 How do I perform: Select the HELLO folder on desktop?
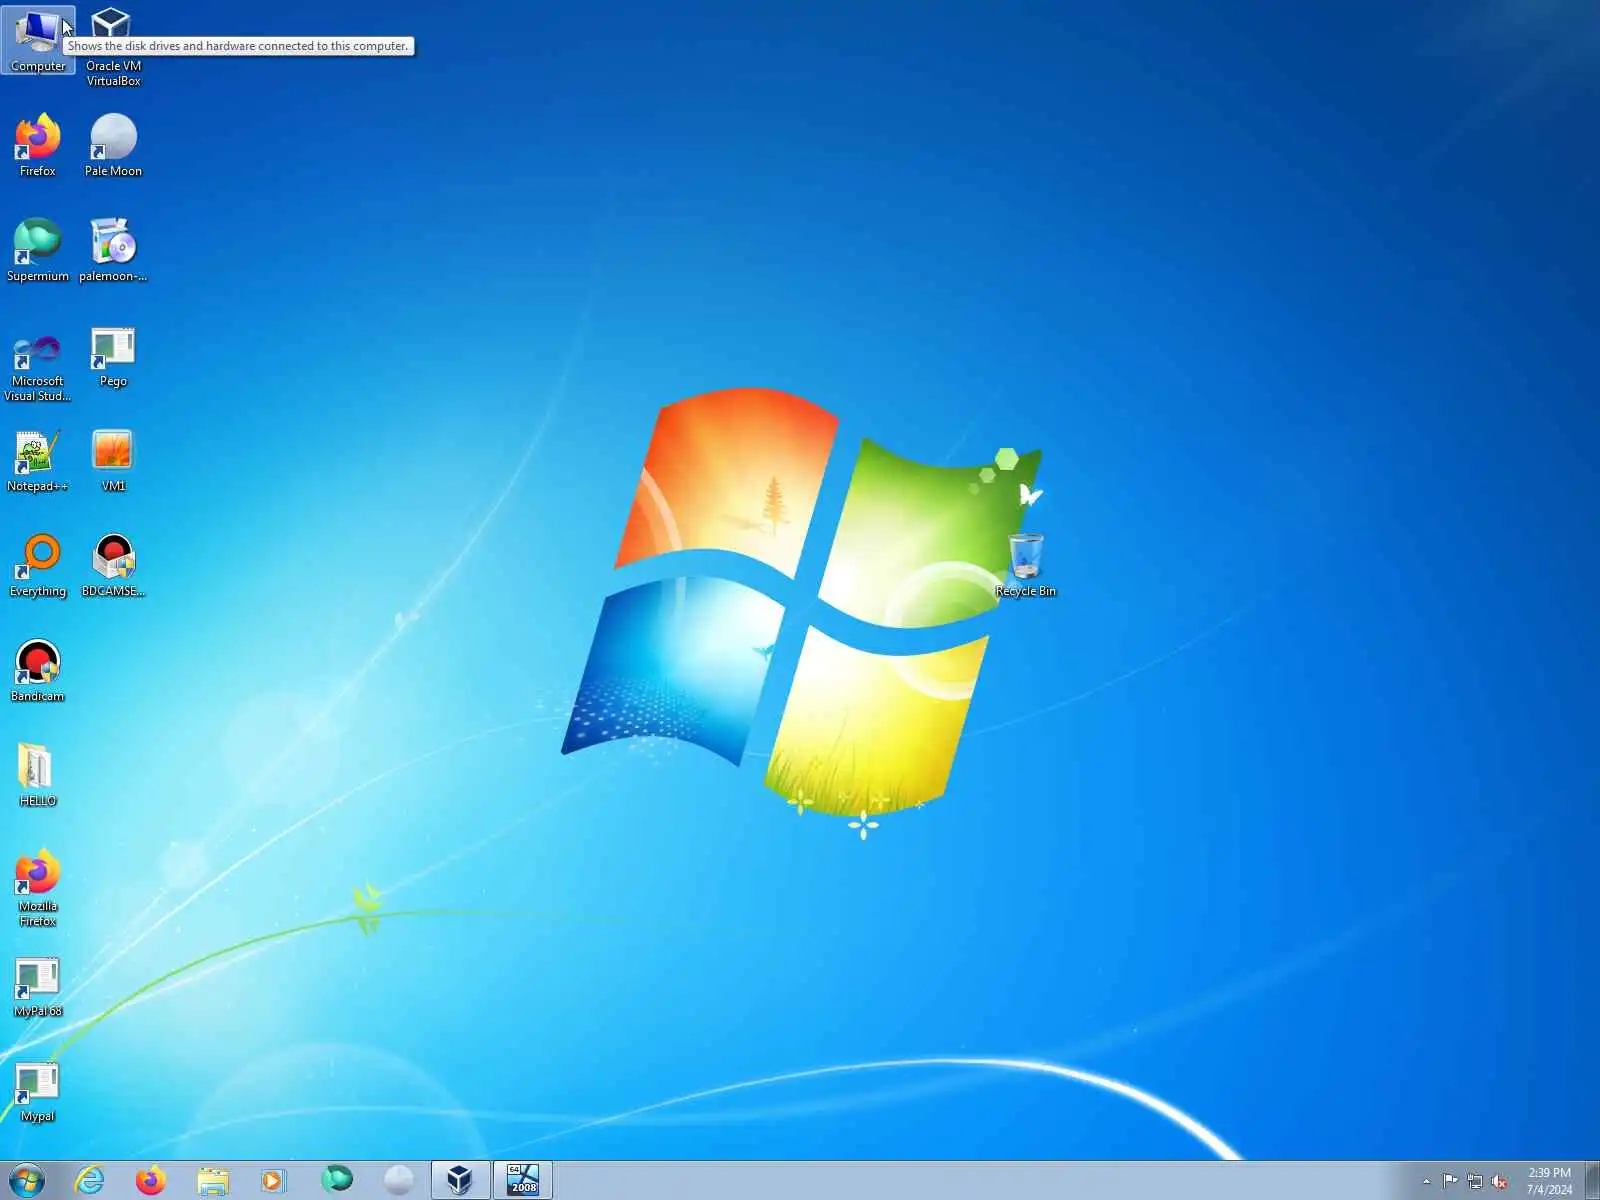[38, 776]
